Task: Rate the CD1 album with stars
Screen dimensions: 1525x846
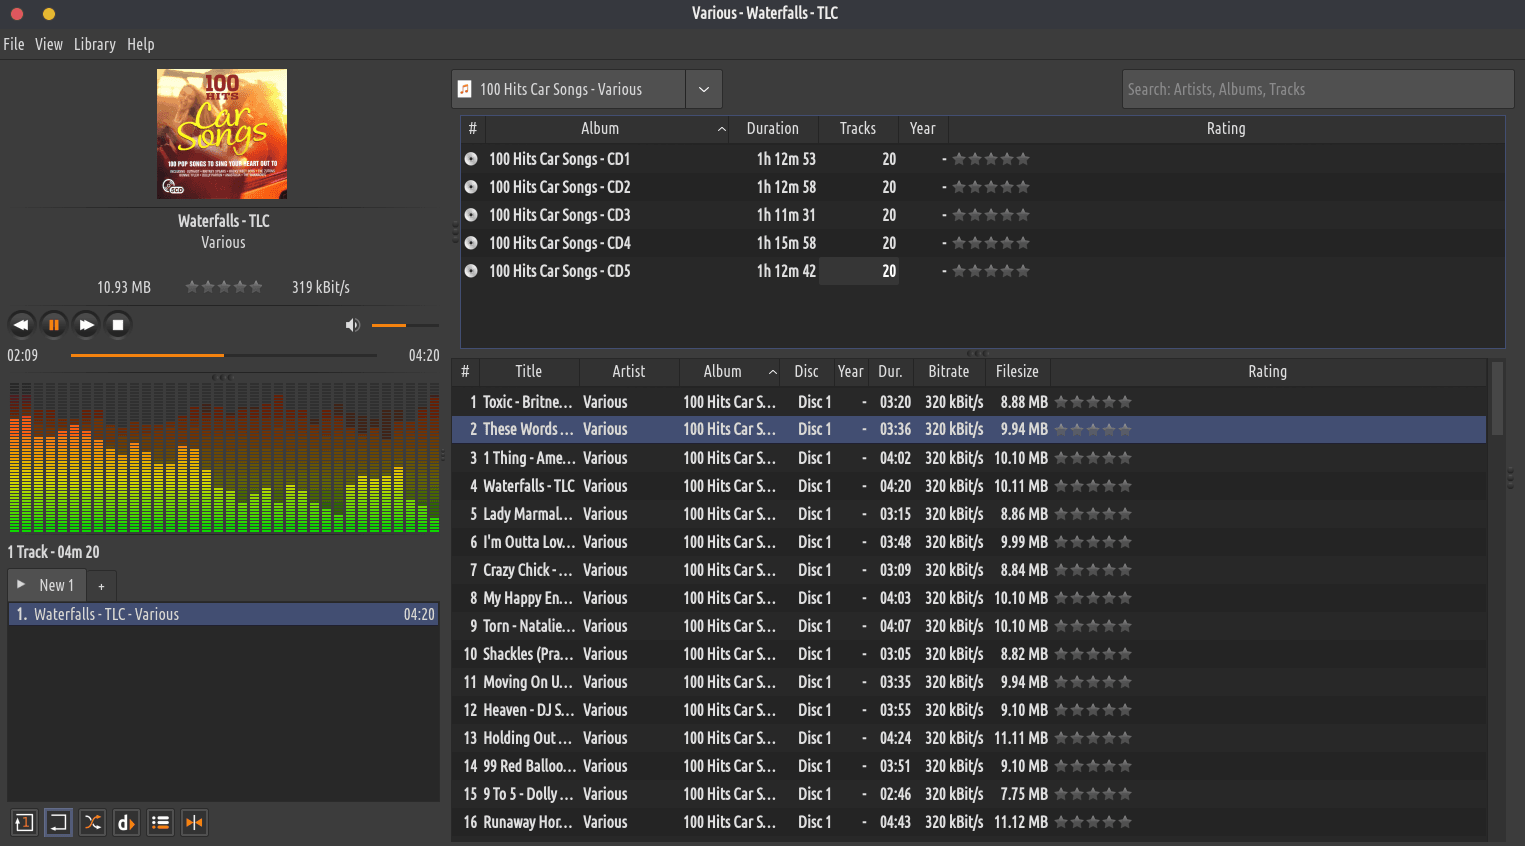Action: (990, 159)
